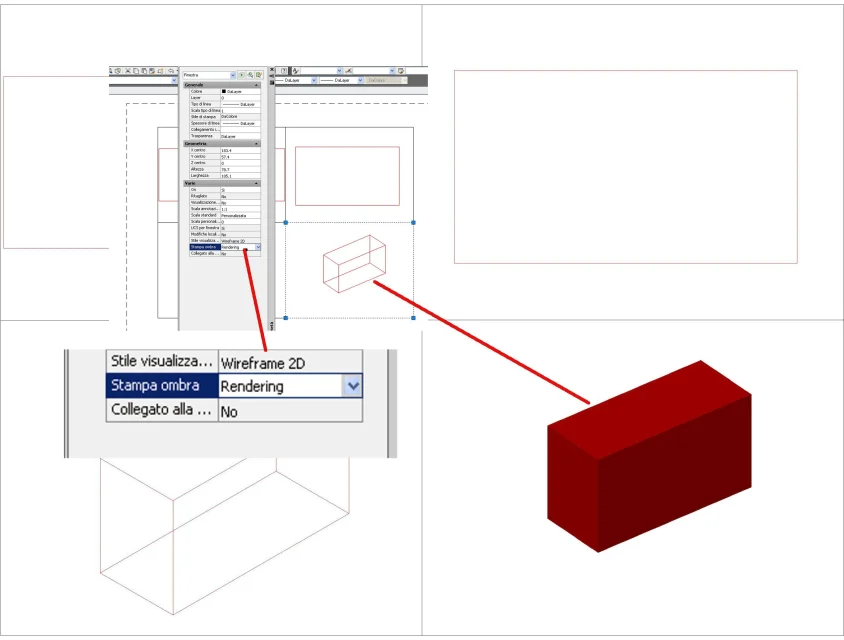Open the dimension style dropdown list

(392, 71)
